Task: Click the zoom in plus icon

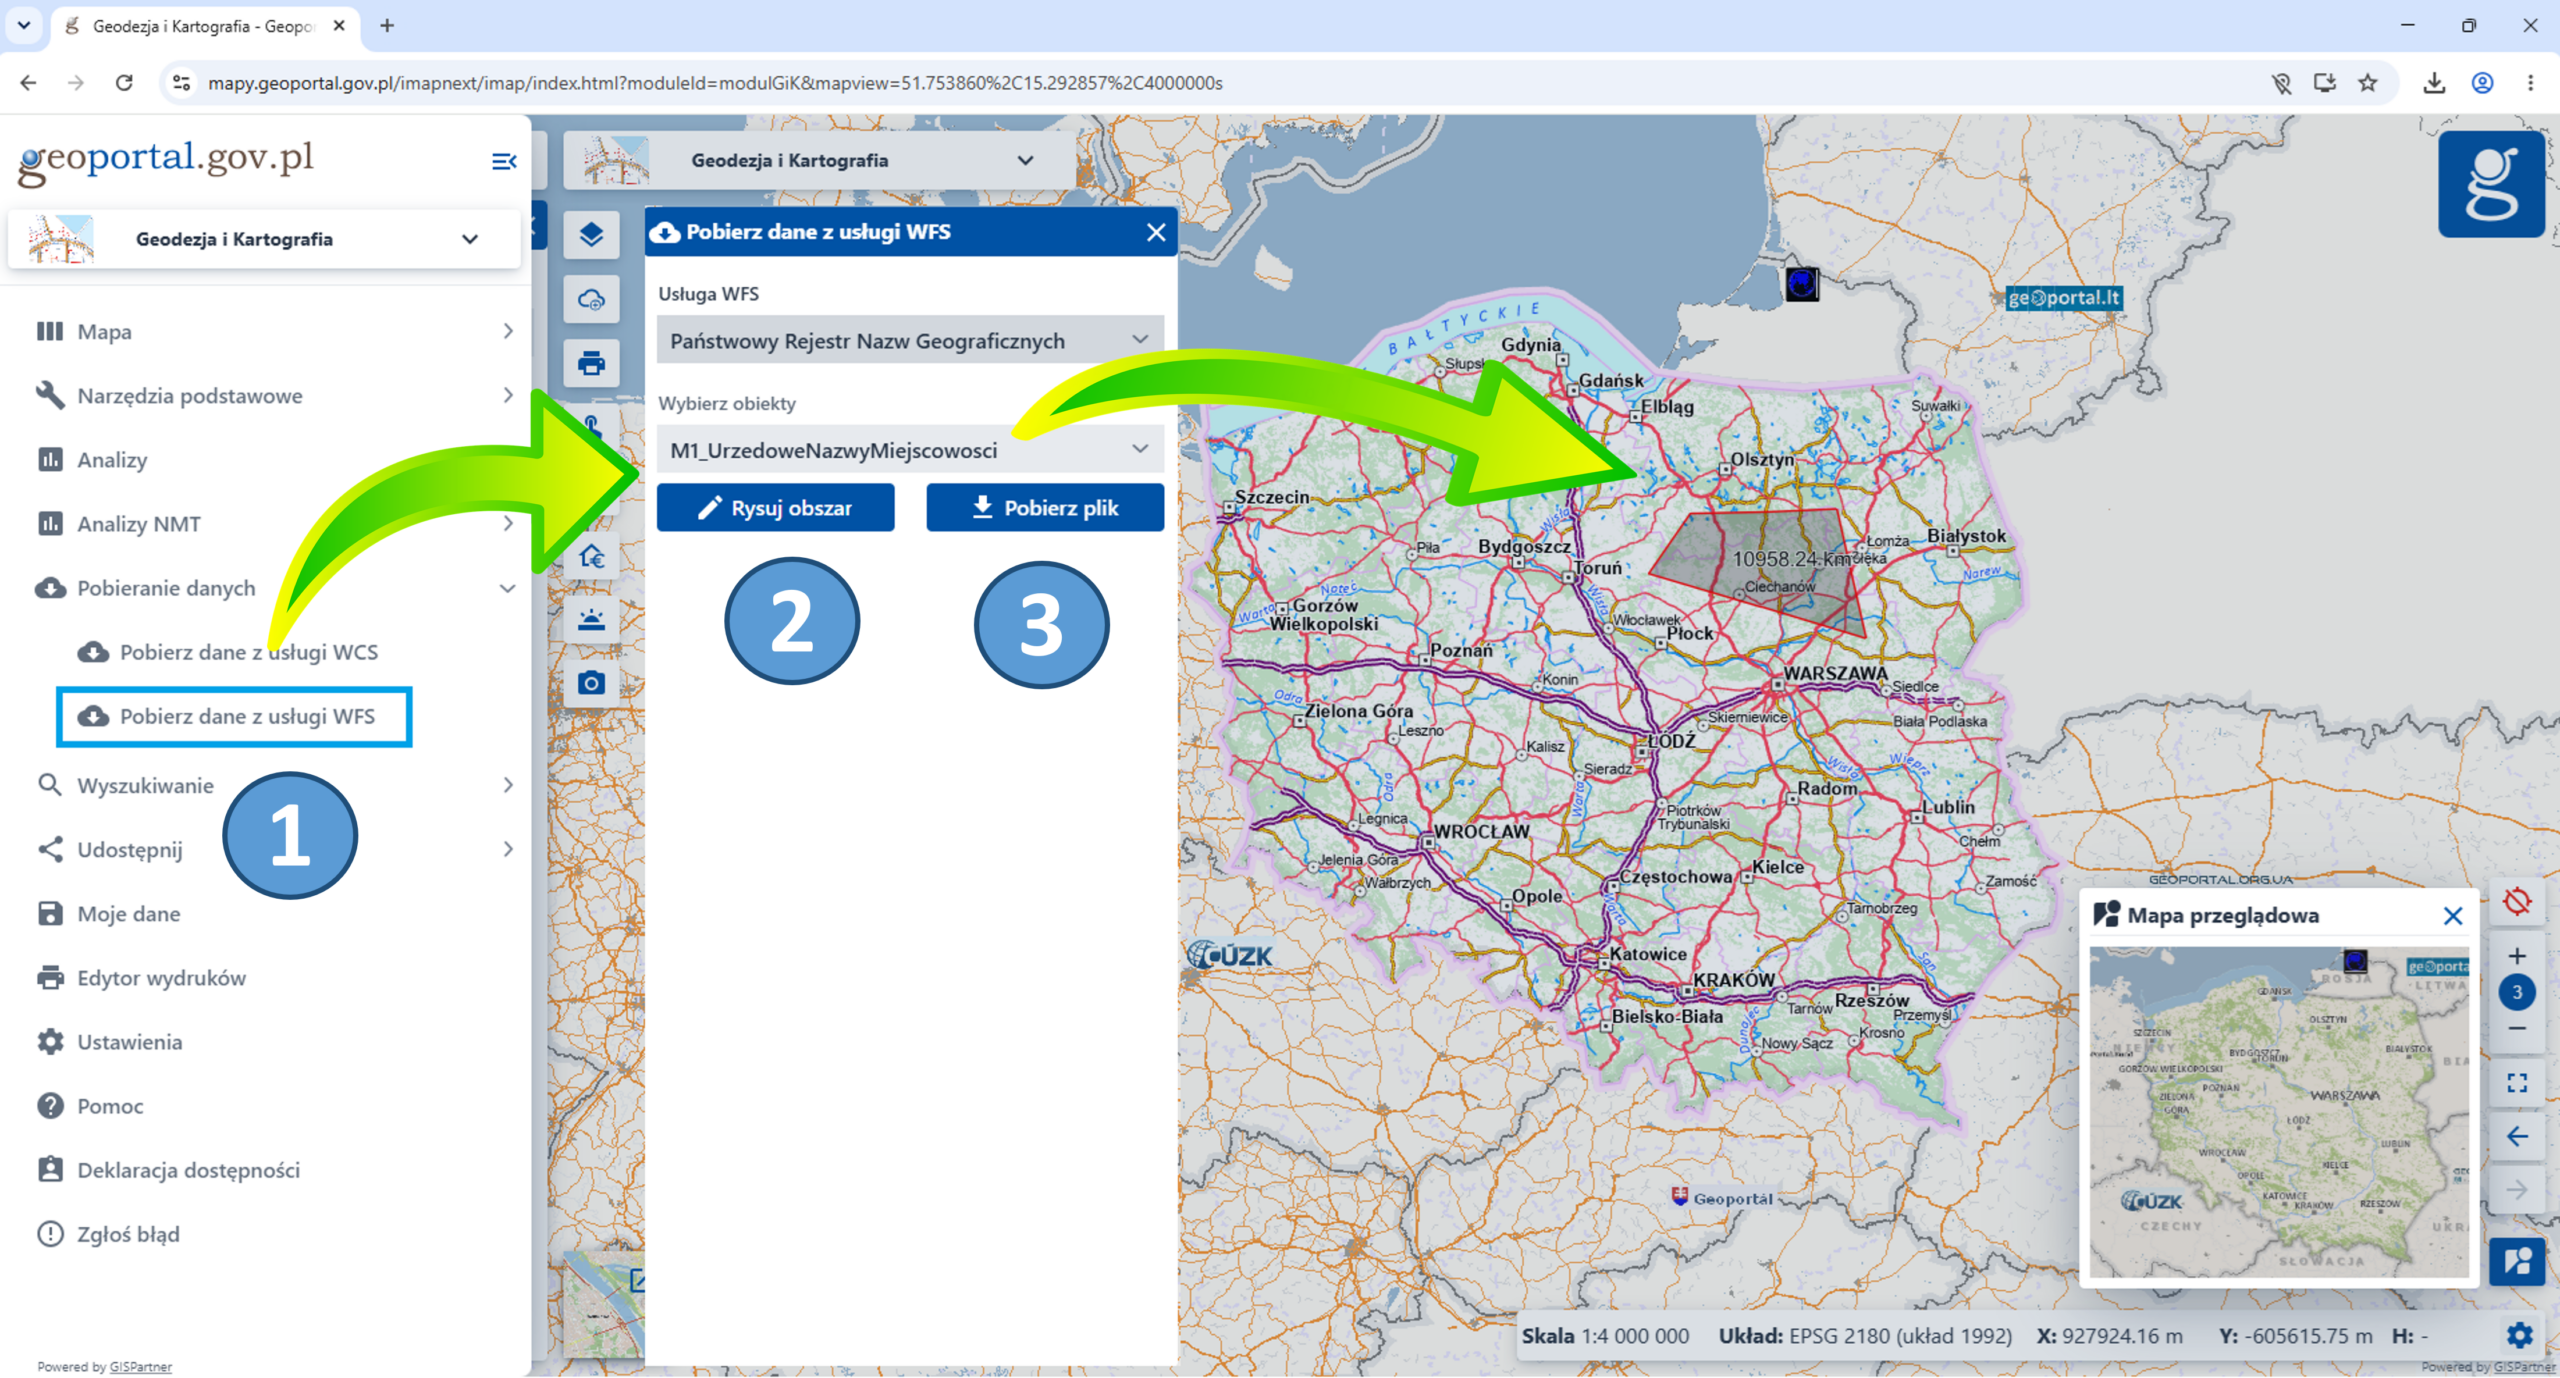Action: point(2517,956)
